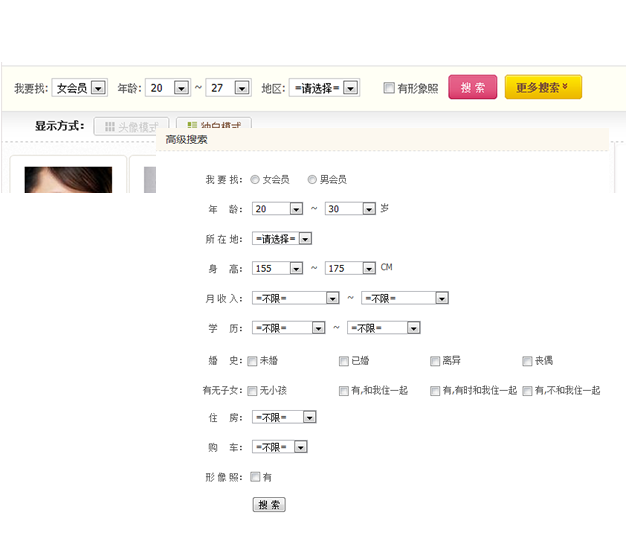Tick the 形象照 有 checkbox in advanced form
Viewport: 643px width, 539px height.
(x=255, y=477)
